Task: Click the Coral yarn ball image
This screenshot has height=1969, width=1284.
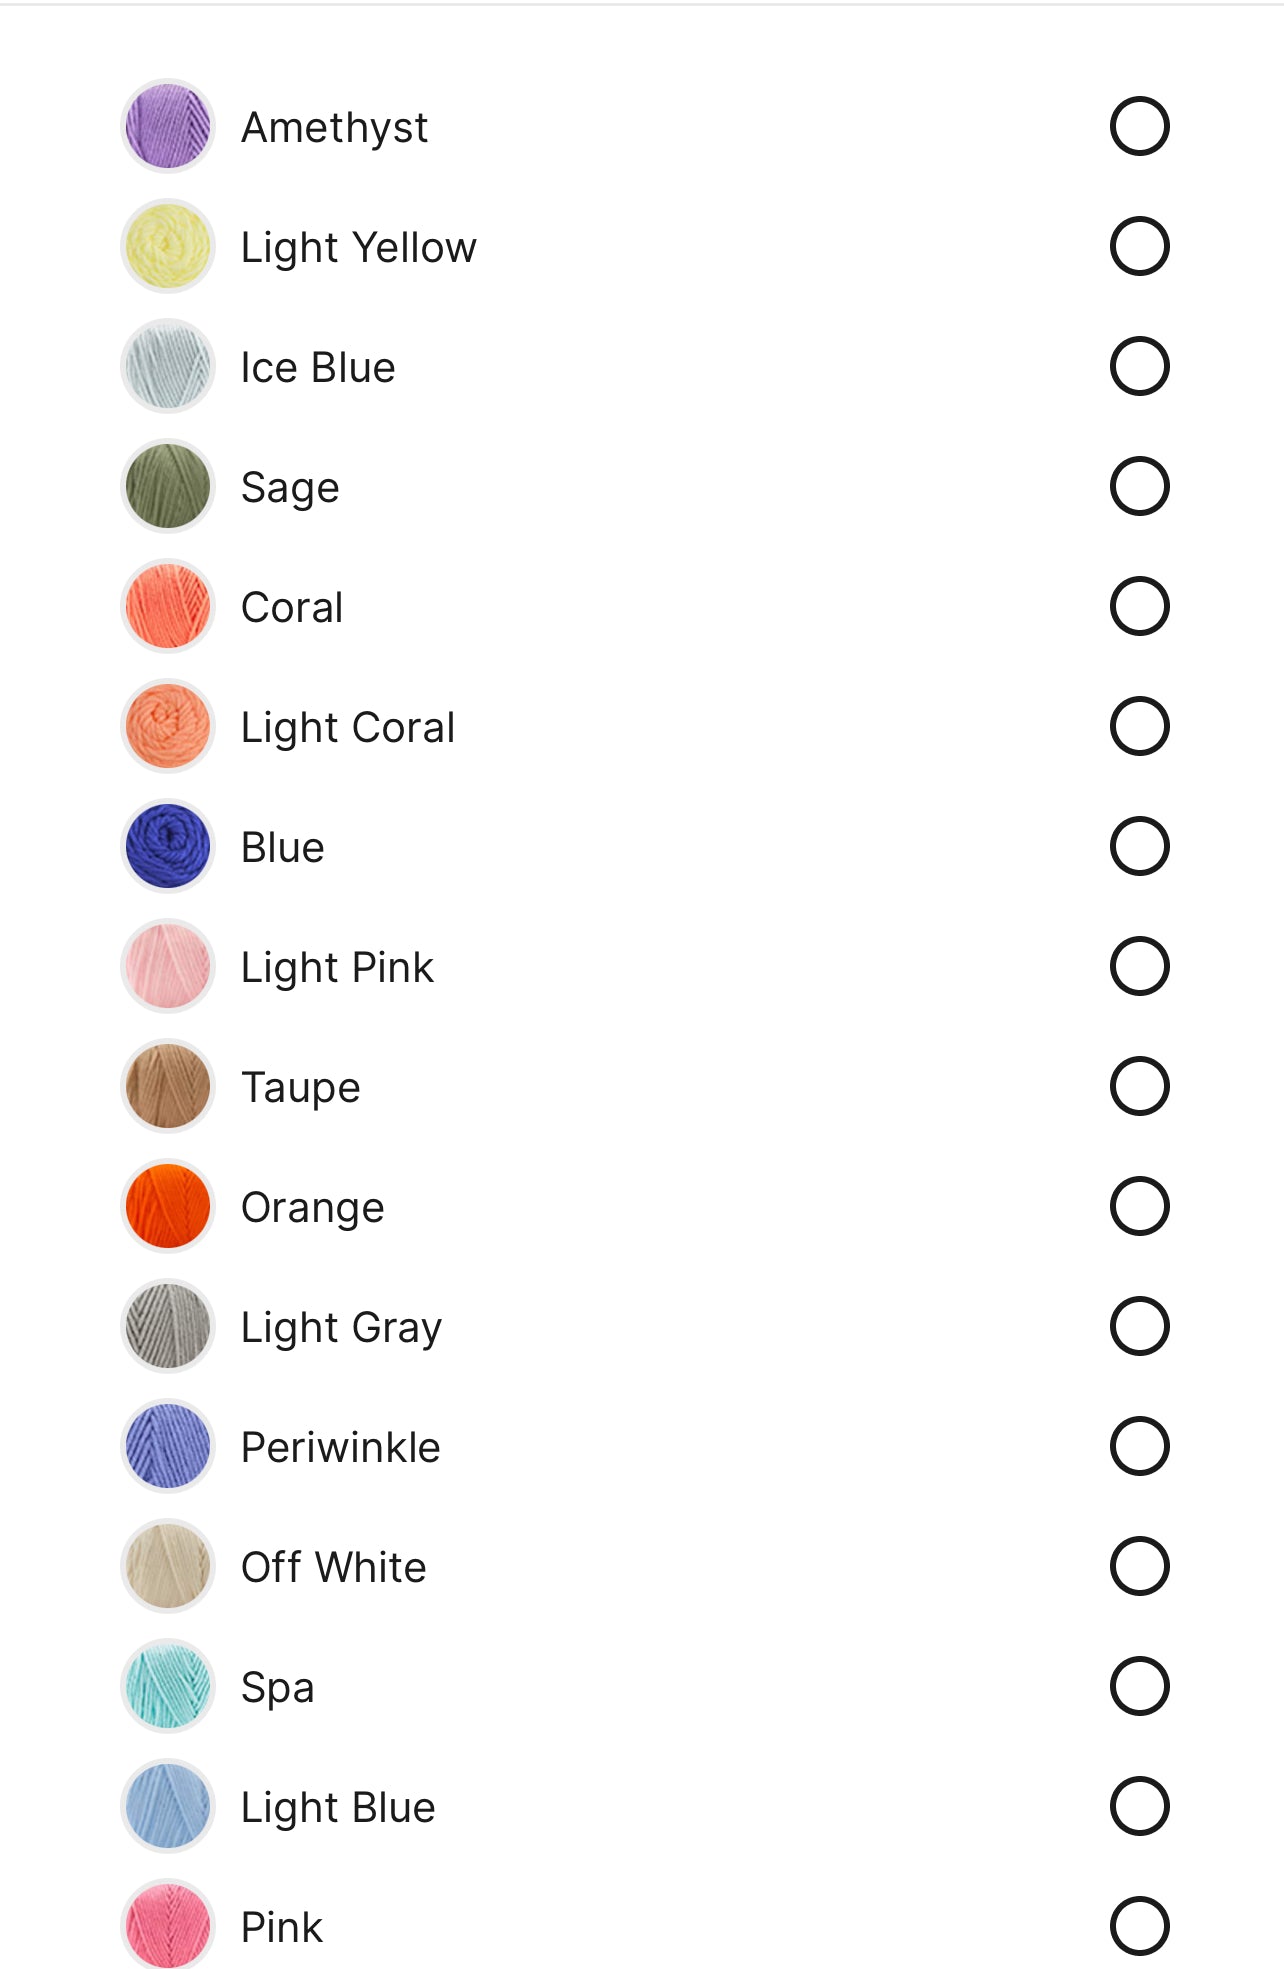Action: (168, 606)
